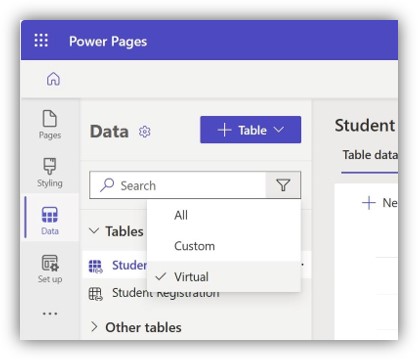Open the app launcher waffle icon

(41, 40)
